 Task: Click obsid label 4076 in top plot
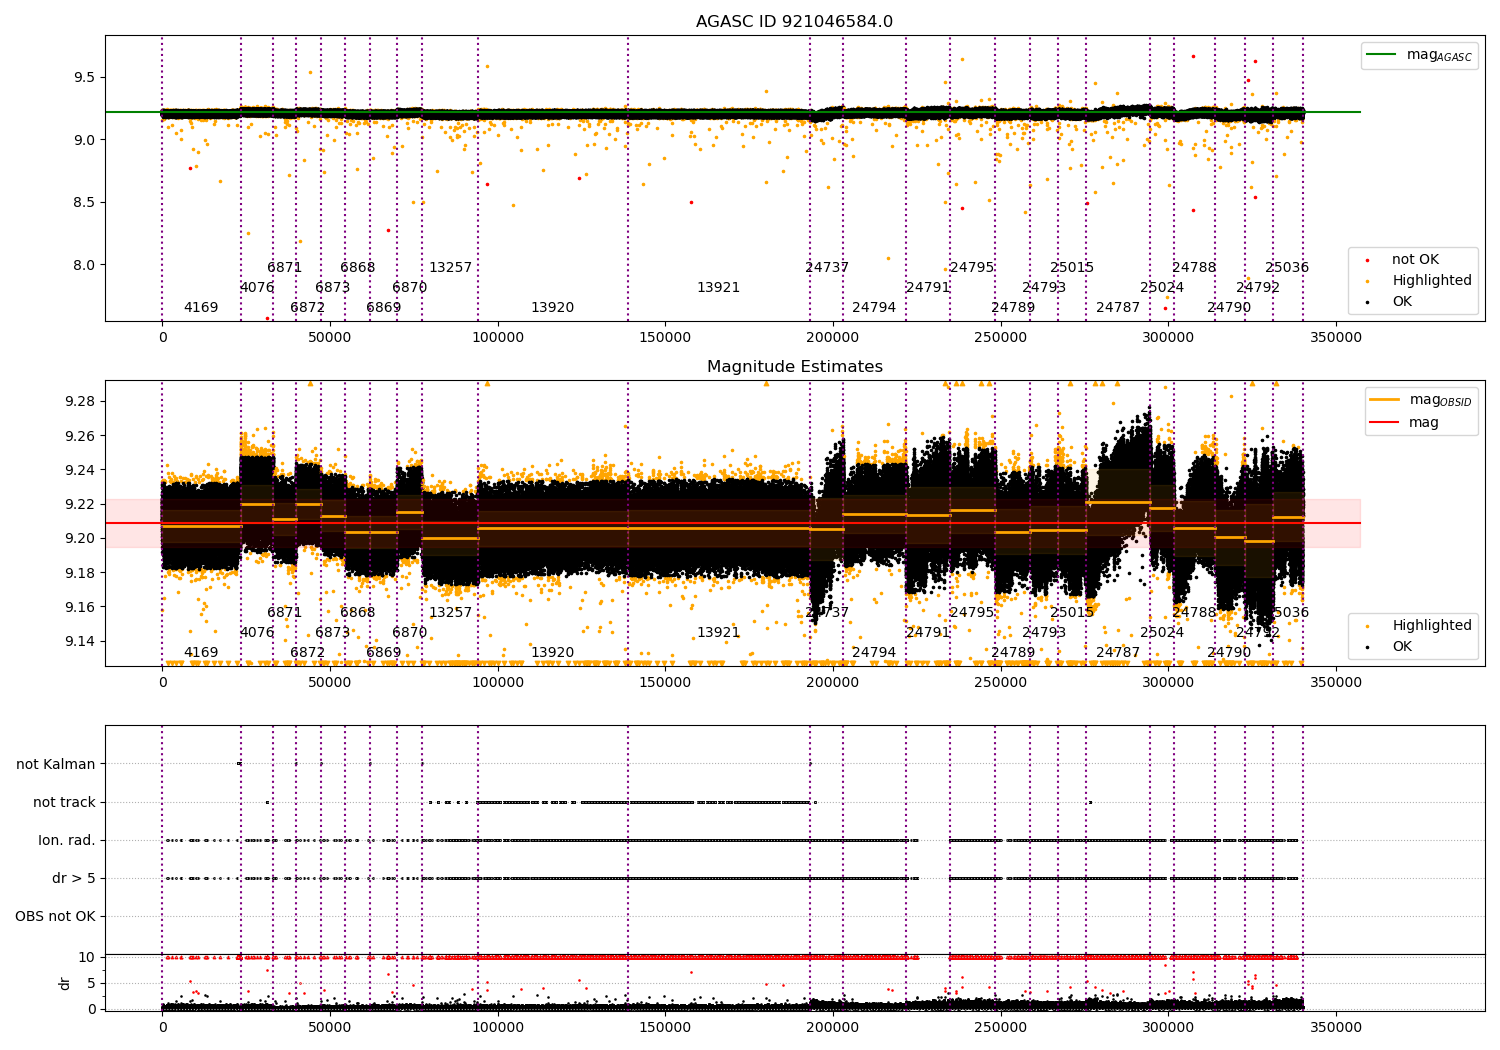257,288
